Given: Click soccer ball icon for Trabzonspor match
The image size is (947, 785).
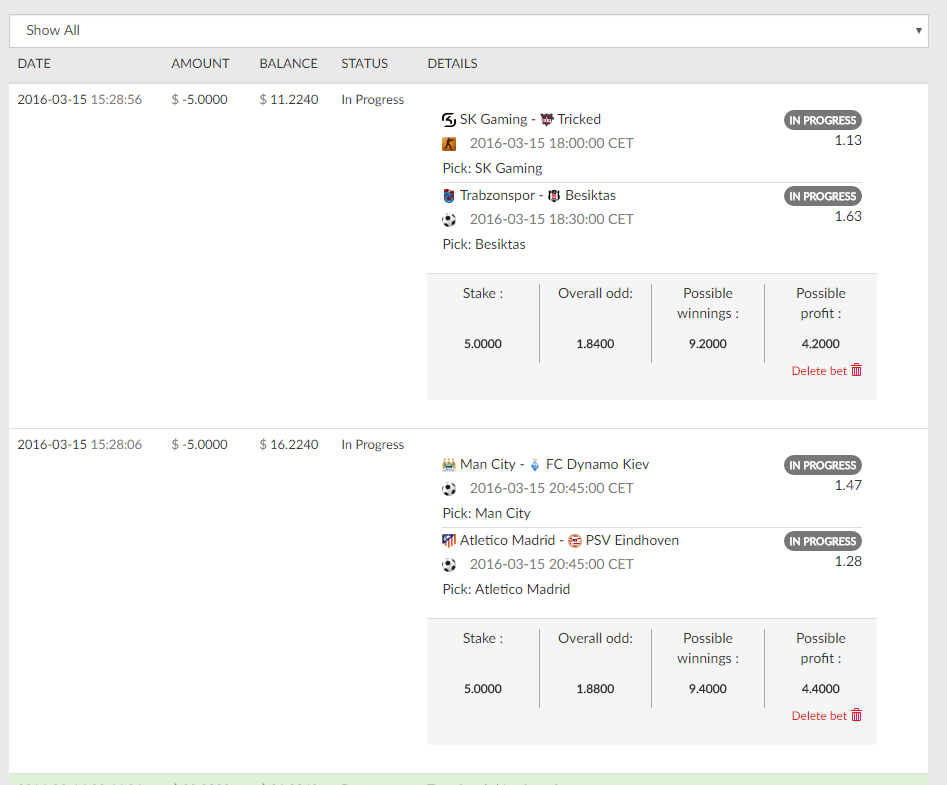Looking at the screenshot, I should 449,220.
